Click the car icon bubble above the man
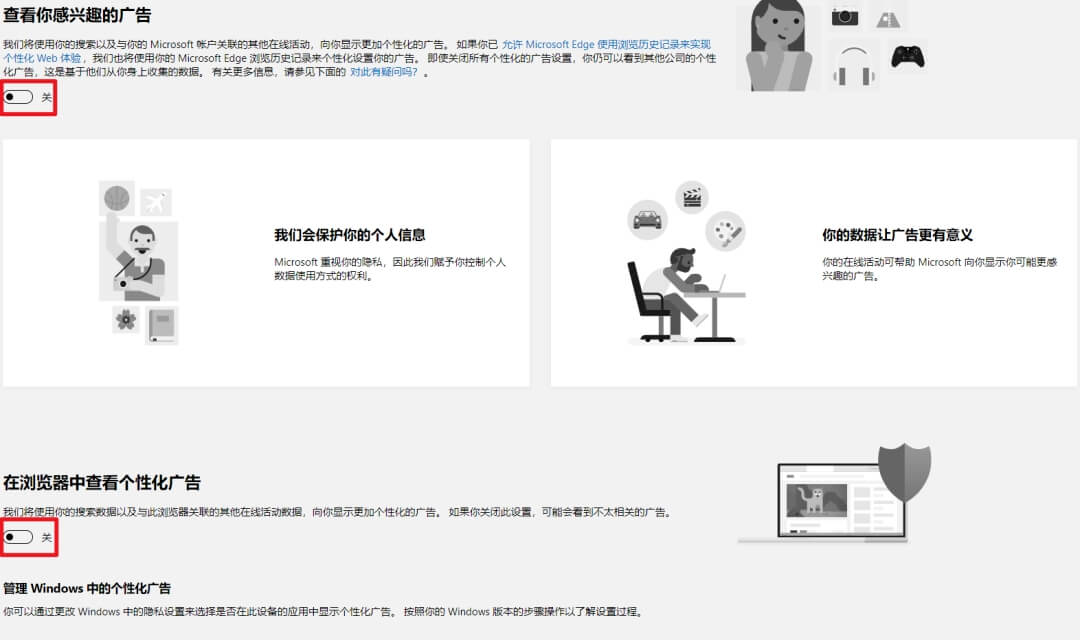The image size is (1080, 640). point(647,221)
